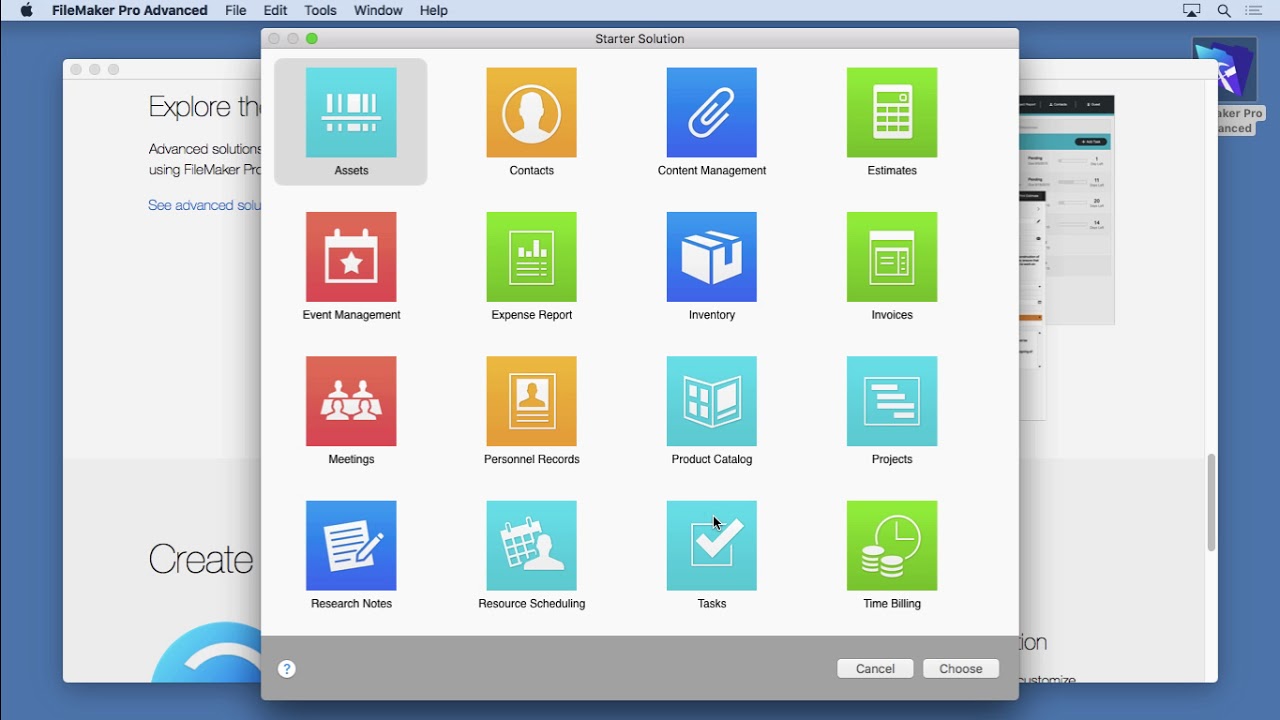Image resolution: width=1280 pixels, height=720 pixels.
Task: Click the Research Notes label text
Action: pyautogui.click(x=351, y=604)
